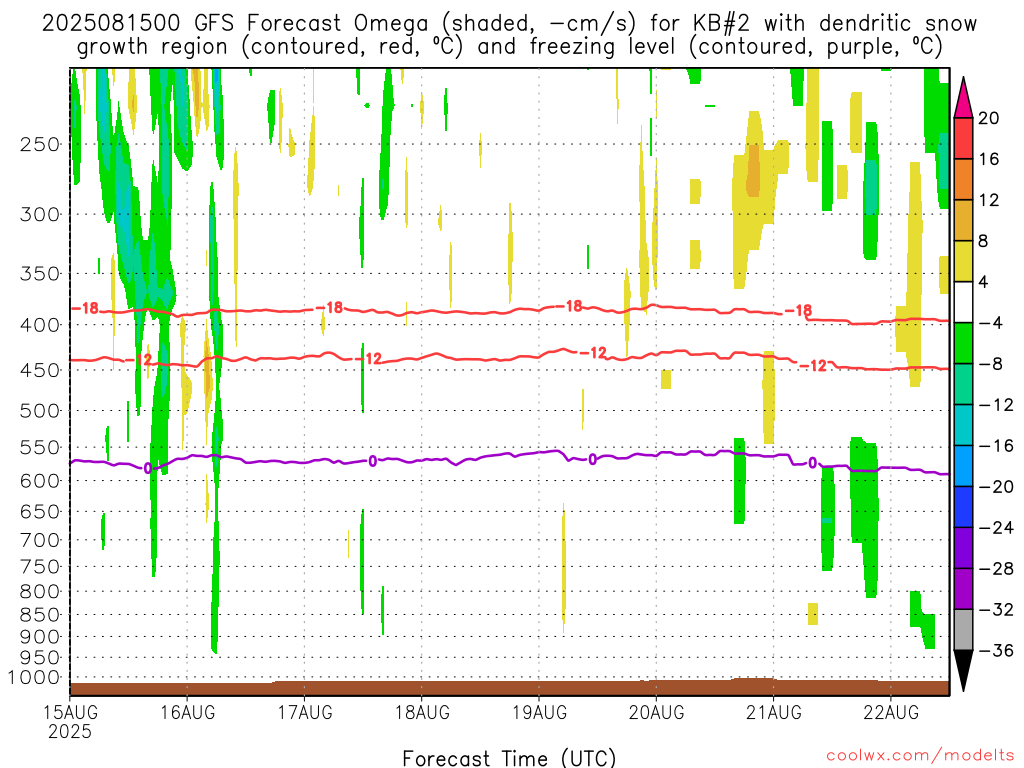This screenshot has height=768, width=1024.
Task: Click the legend value -4
Action: tap(990, 323)
